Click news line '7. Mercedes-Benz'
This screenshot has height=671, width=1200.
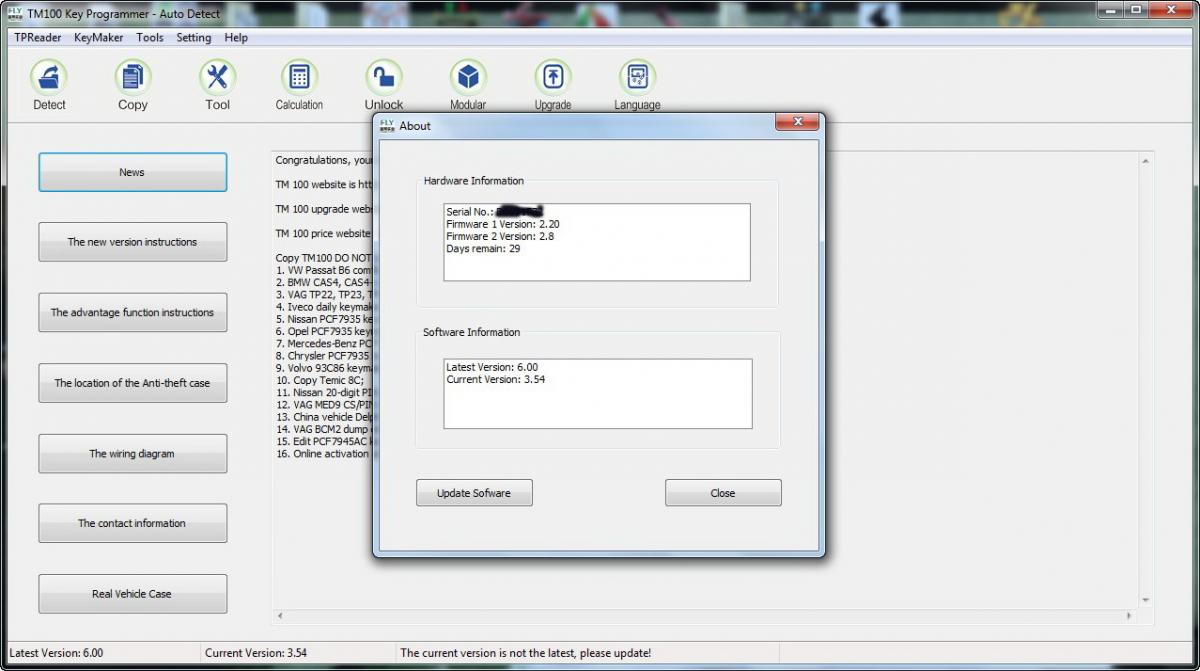[324, 343]
